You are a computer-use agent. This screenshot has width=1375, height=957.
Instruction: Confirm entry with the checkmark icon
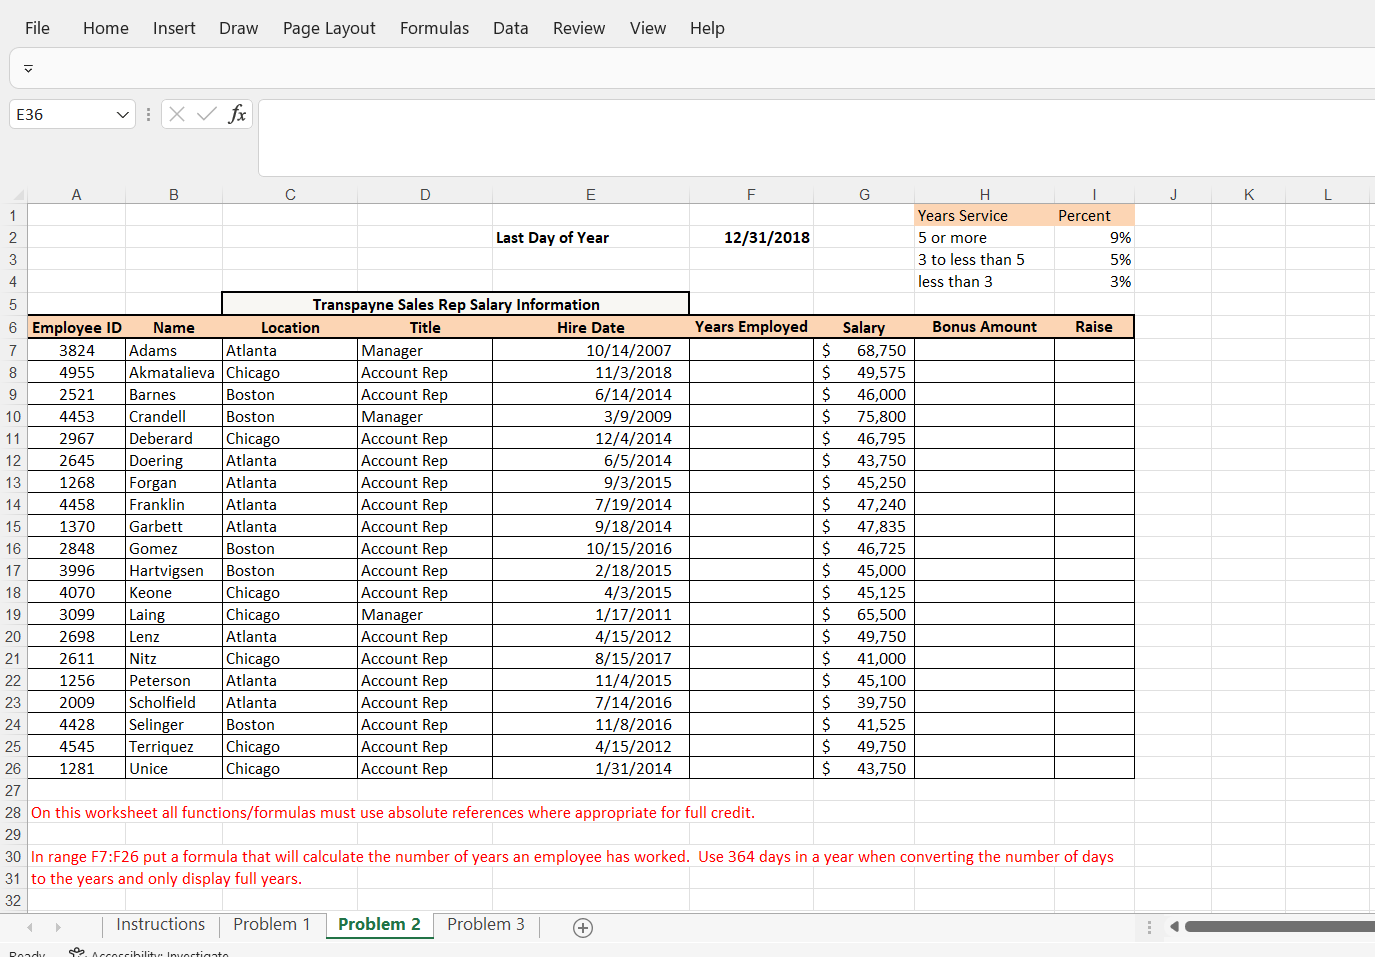click(206, 114)
